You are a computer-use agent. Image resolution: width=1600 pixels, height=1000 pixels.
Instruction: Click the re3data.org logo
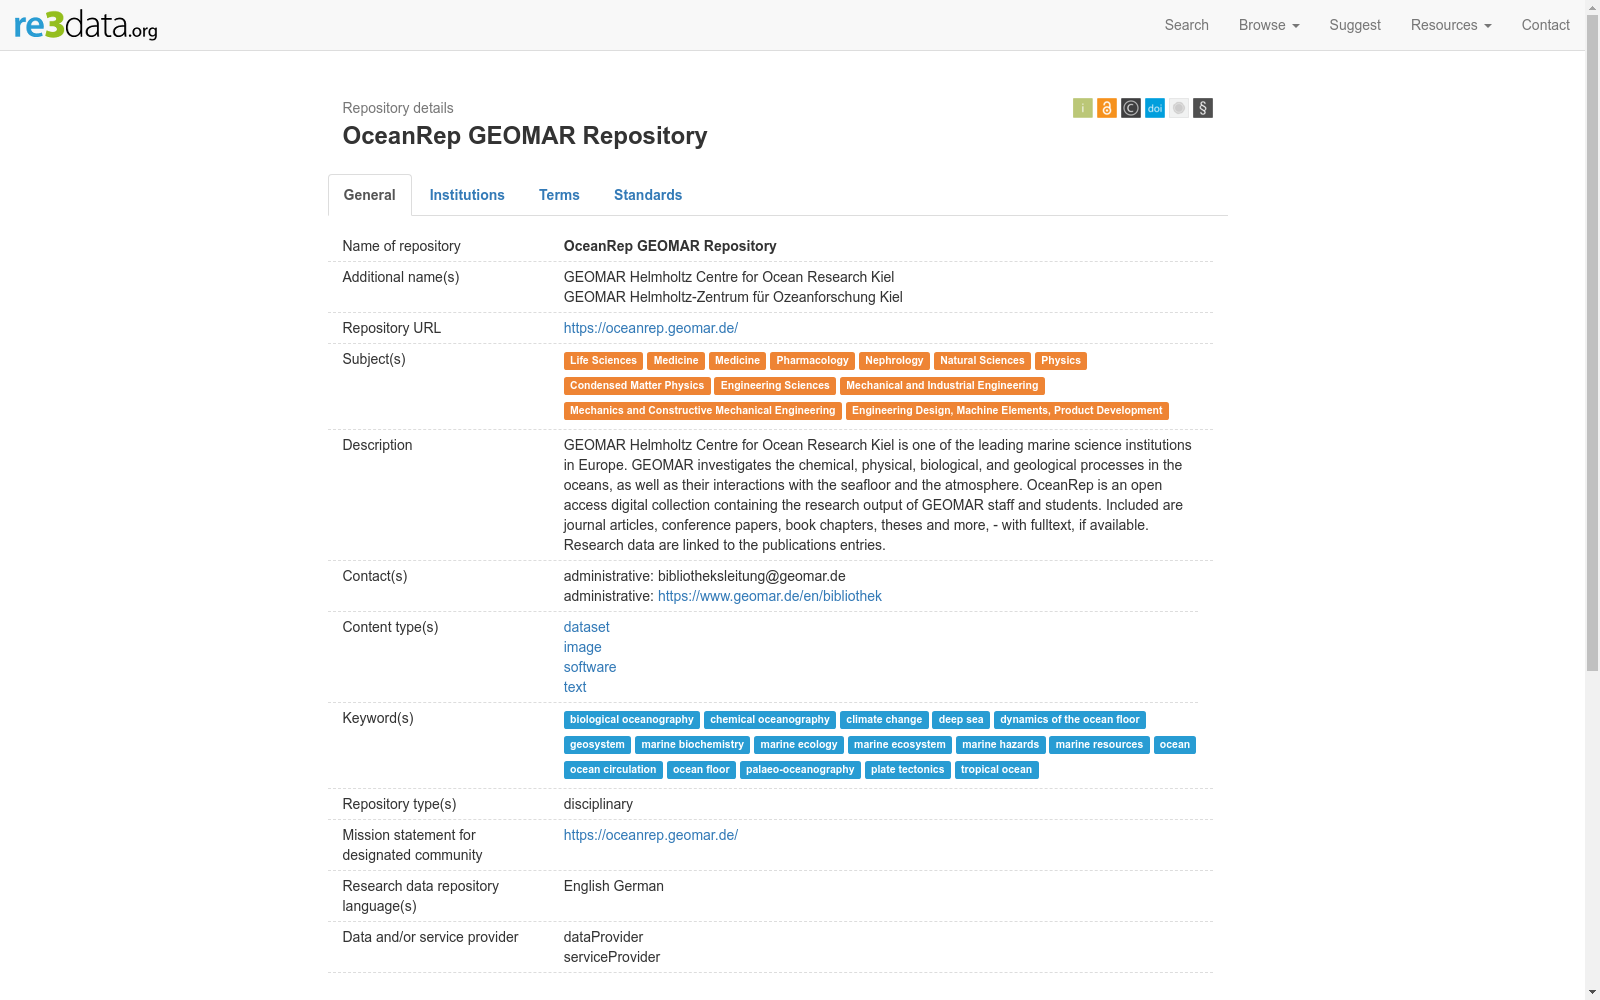[x=86, y=25]
